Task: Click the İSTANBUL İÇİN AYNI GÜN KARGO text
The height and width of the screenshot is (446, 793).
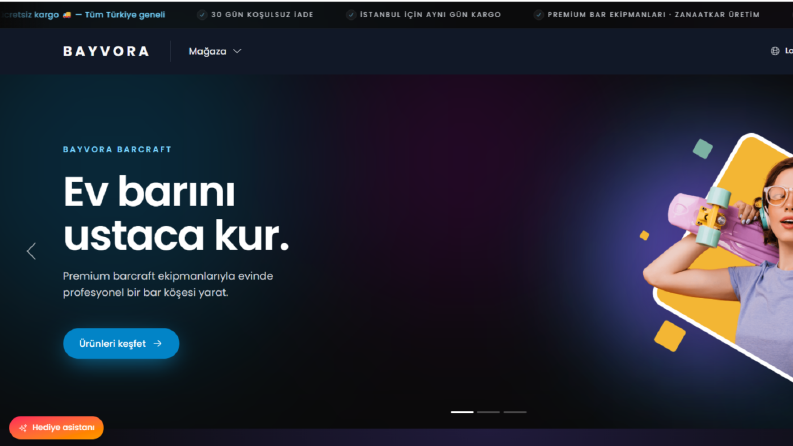Action: (x=430, y=15)
